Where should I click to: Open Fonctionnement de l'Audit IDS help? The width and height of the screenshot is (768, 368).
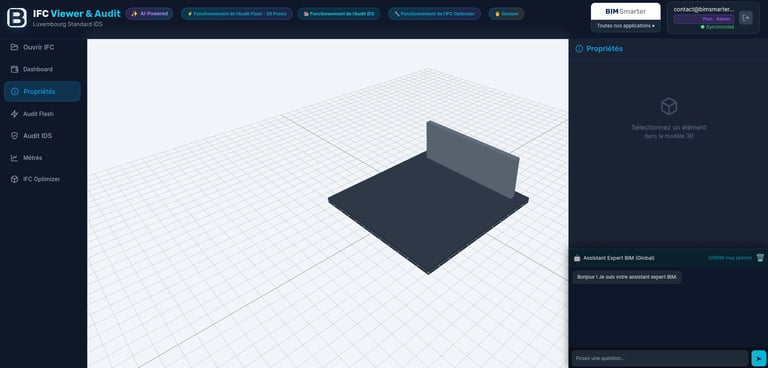click(x=338, y=14)
